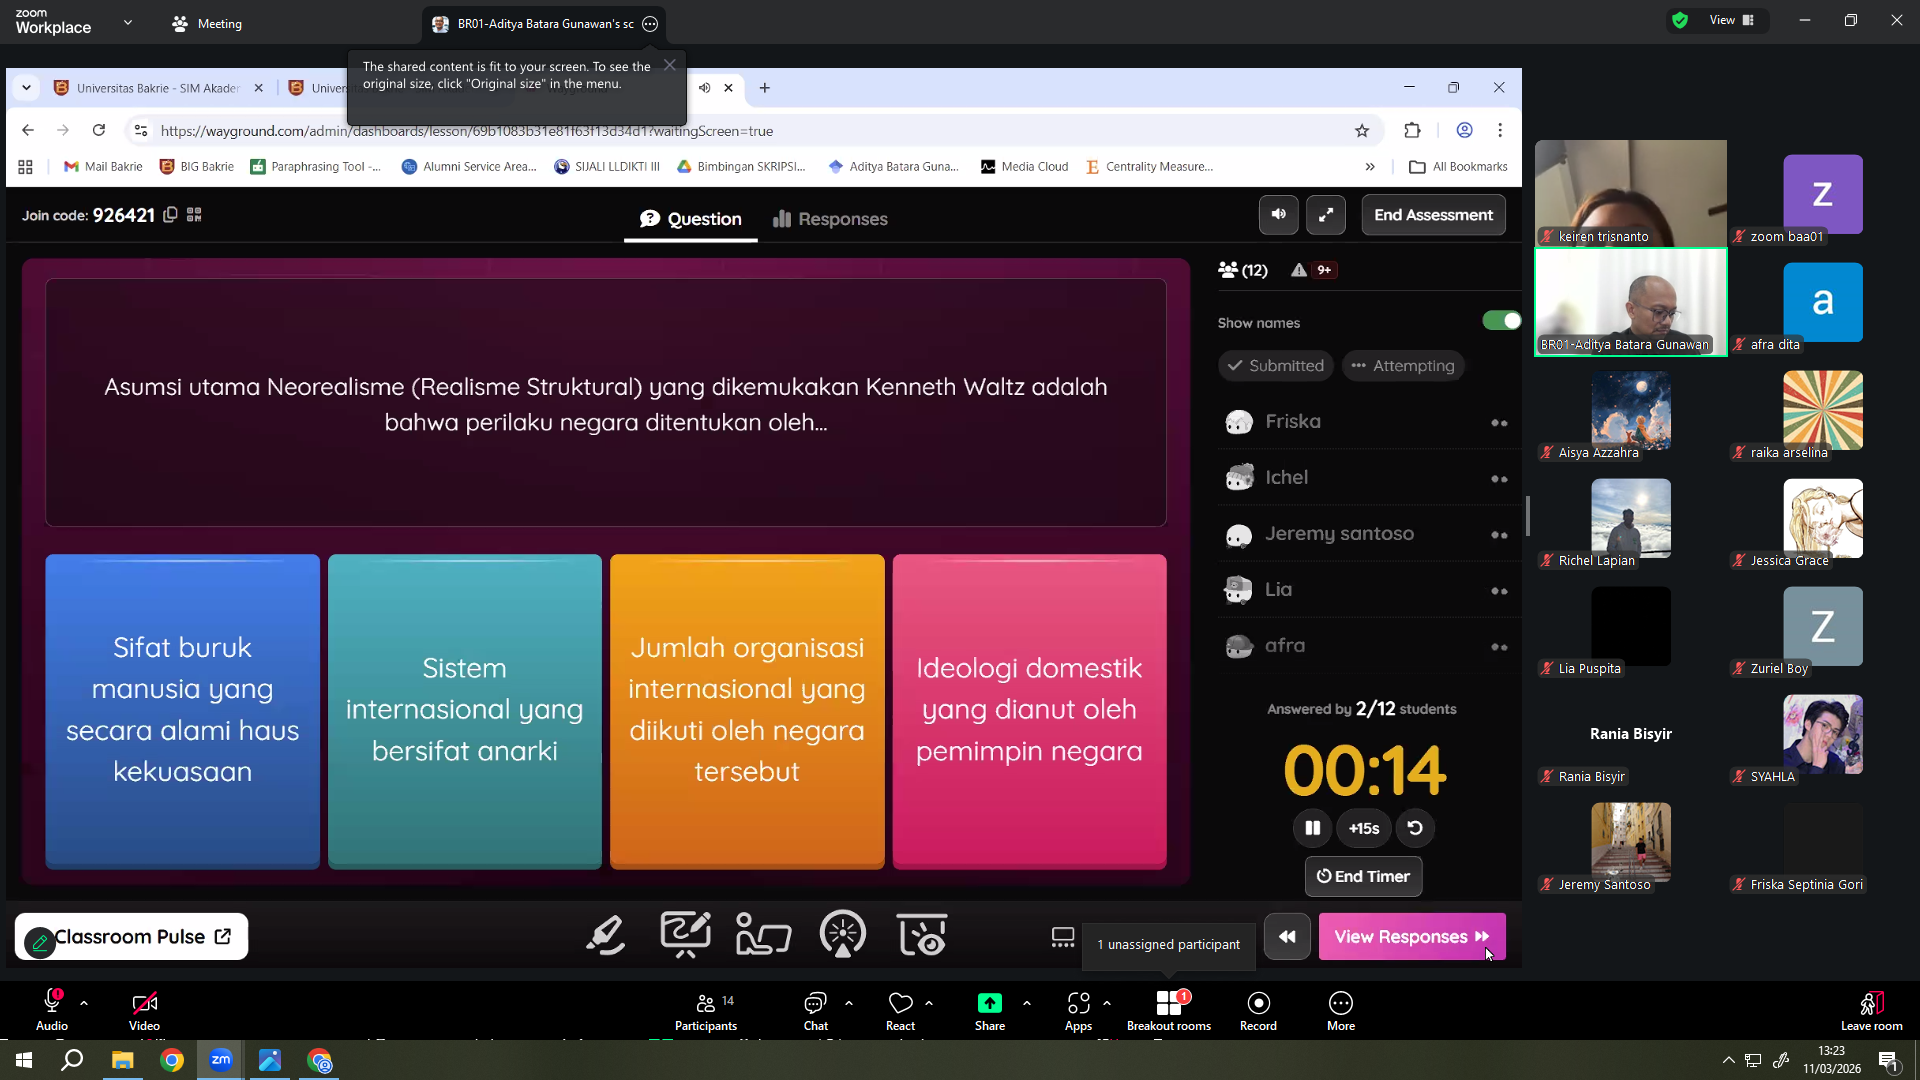This screenshot has width=1920, height=1080.
Task: Show the join QR code
Action: 194,215
